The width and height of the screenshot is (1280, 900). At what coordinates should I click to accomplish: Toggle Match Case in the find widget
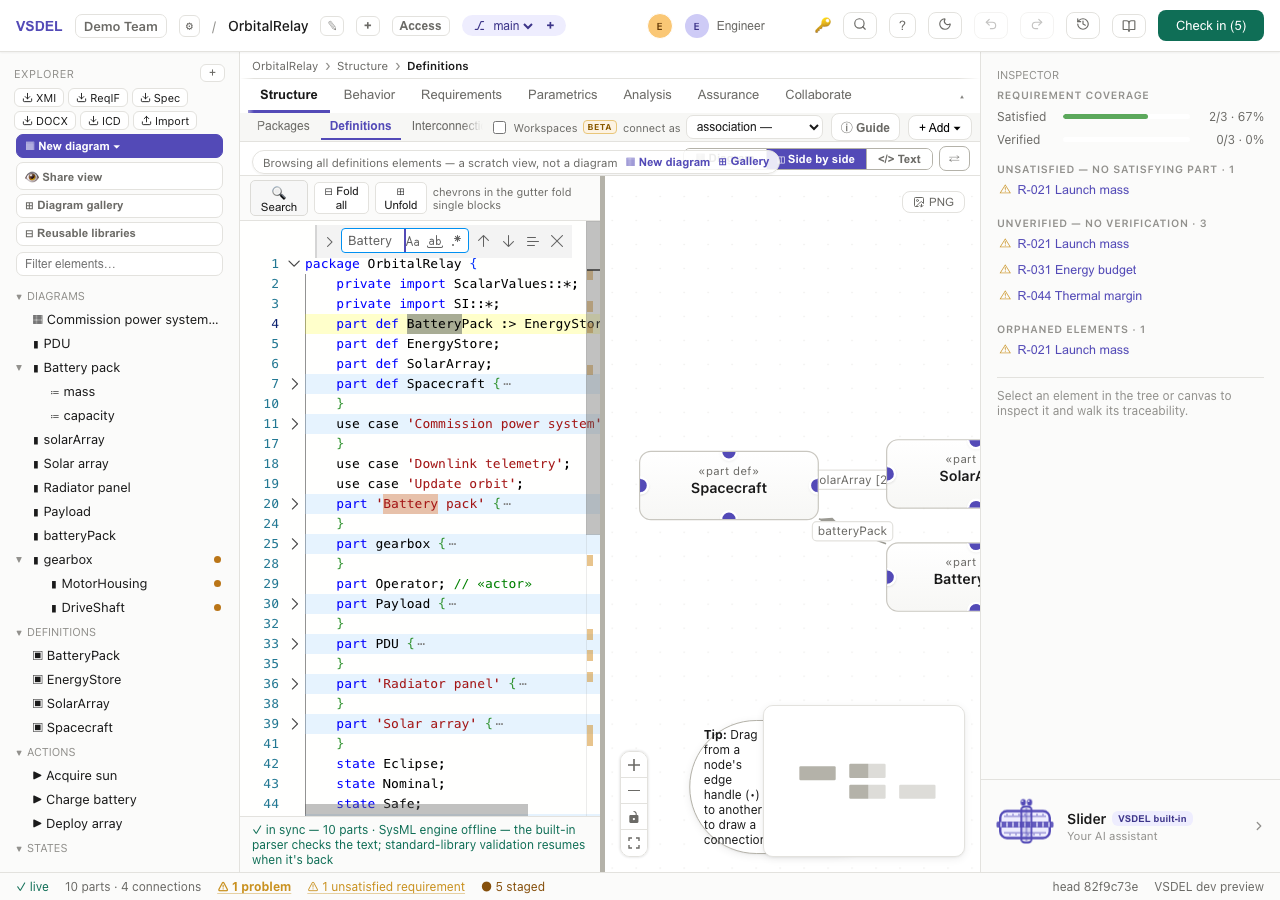(x=413, y=241)
